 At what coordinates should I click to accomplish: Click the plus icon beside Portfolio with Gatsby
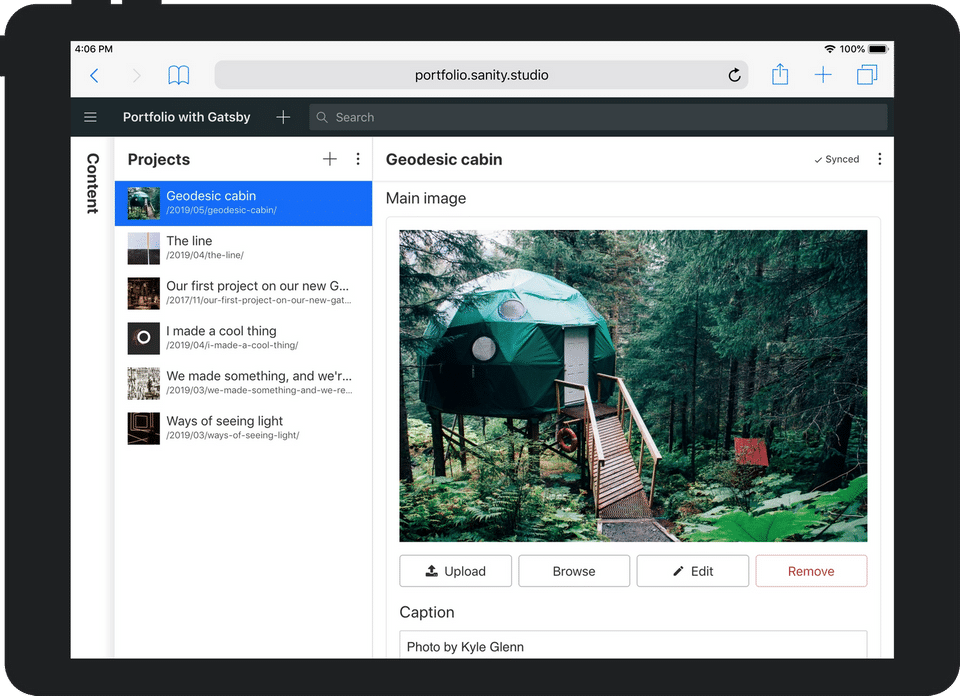click(283, 117)
